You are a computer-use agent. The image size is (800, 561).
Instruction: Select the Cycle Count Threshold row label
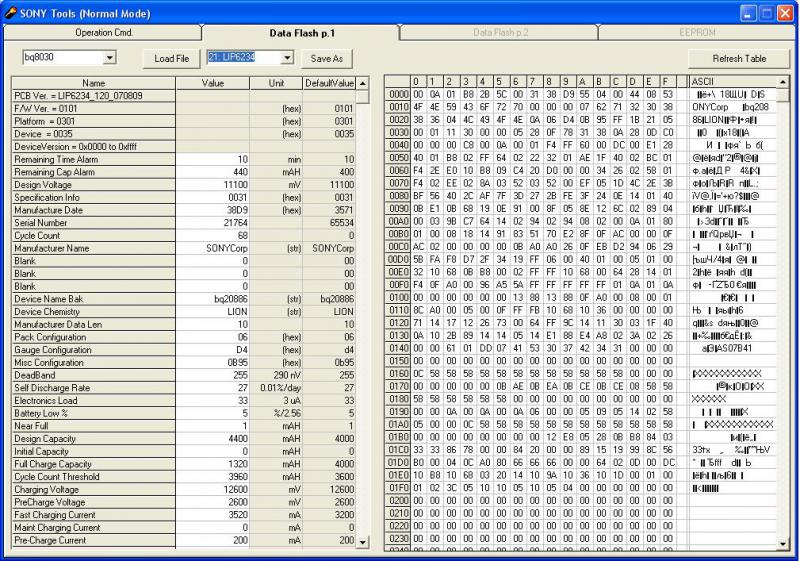pos(93,477)
